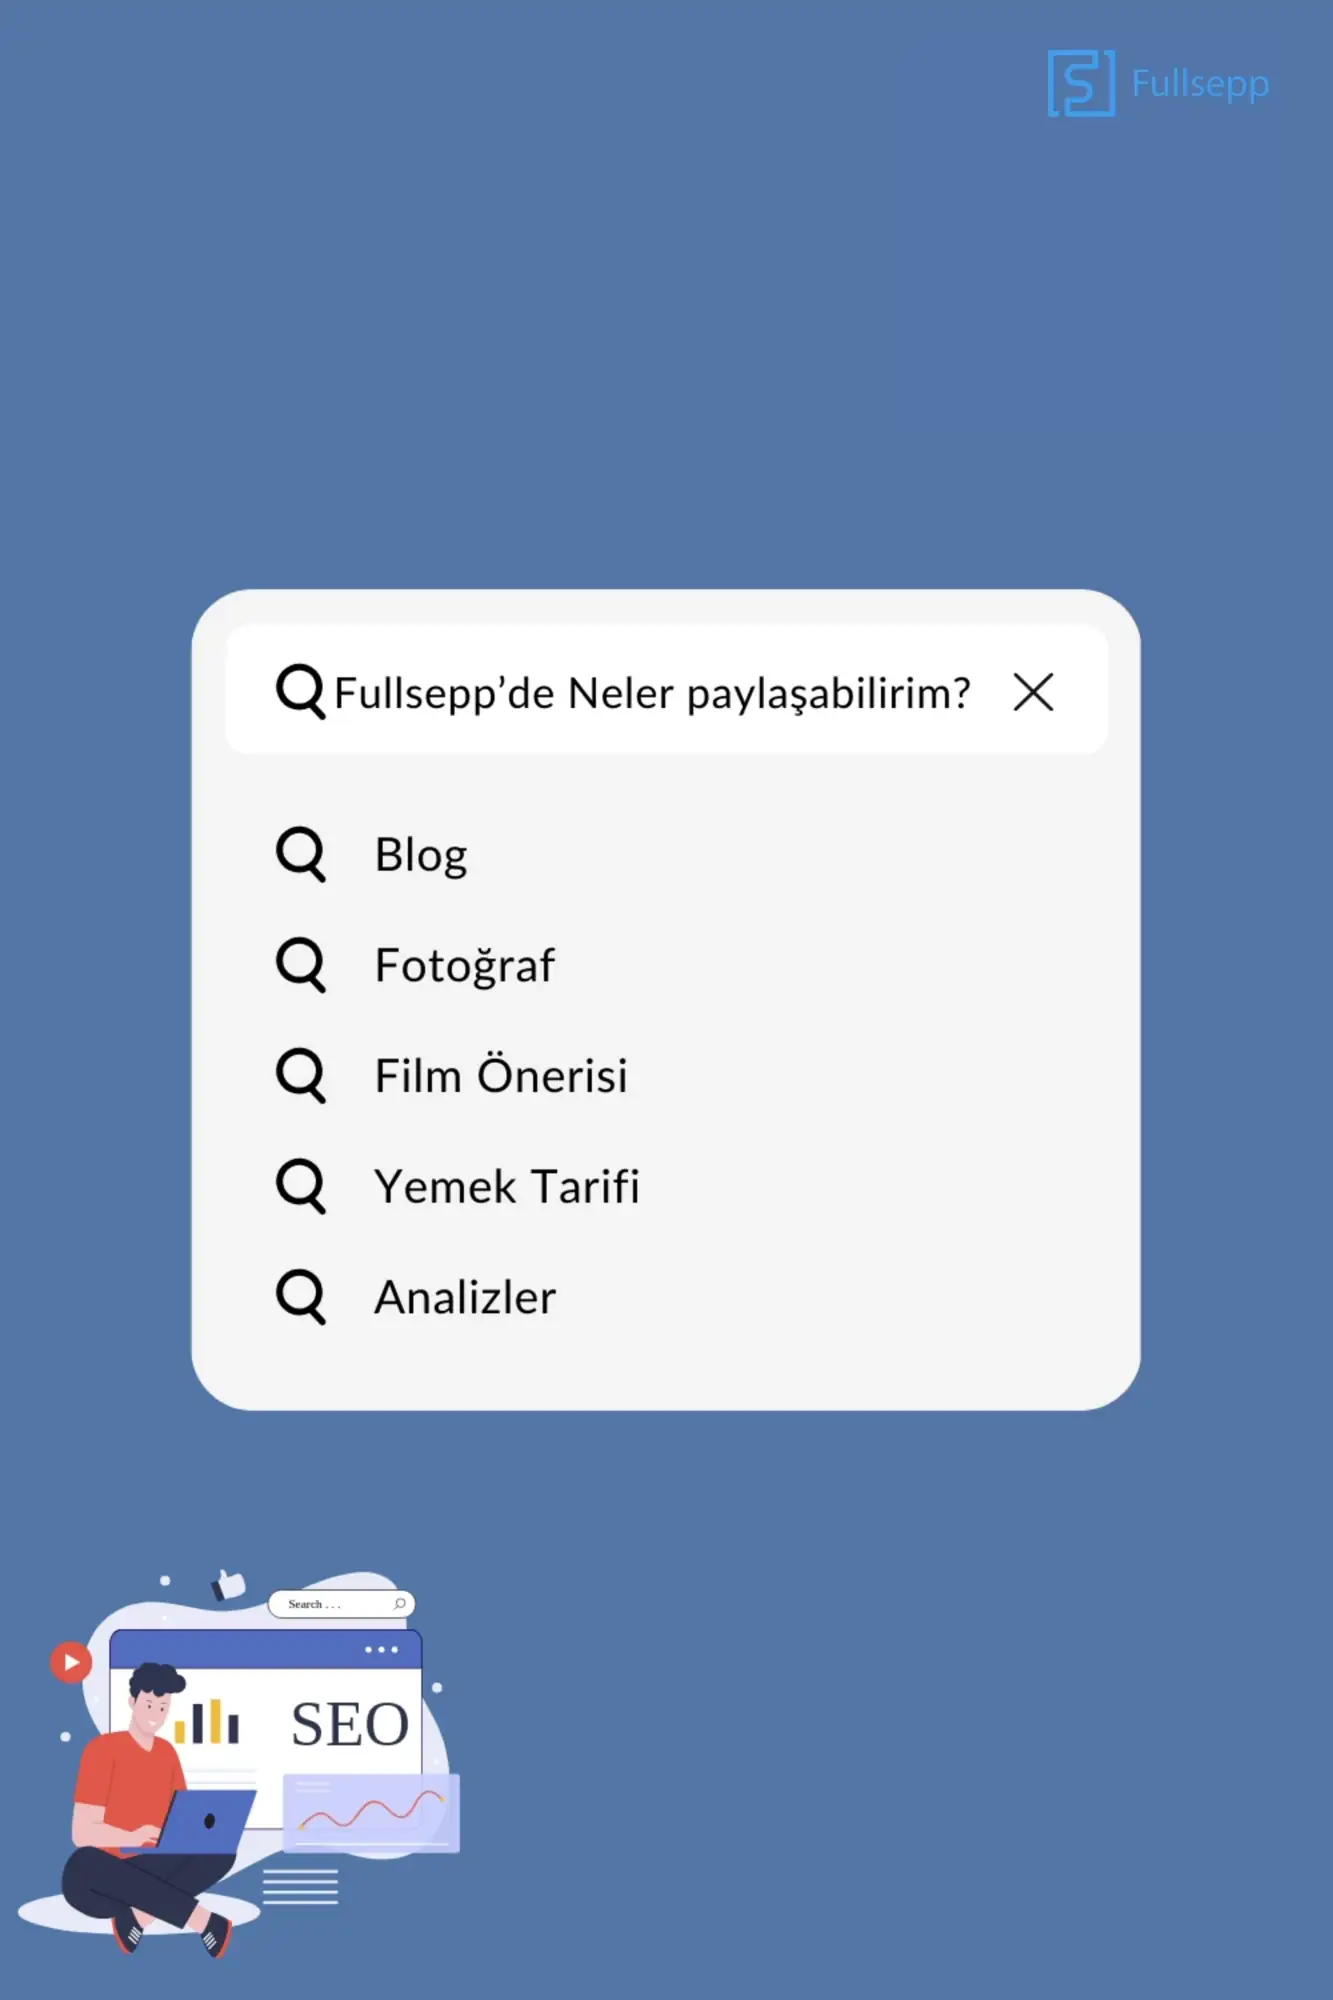Click the line chart card in illustration

(x=371, y=1812)
